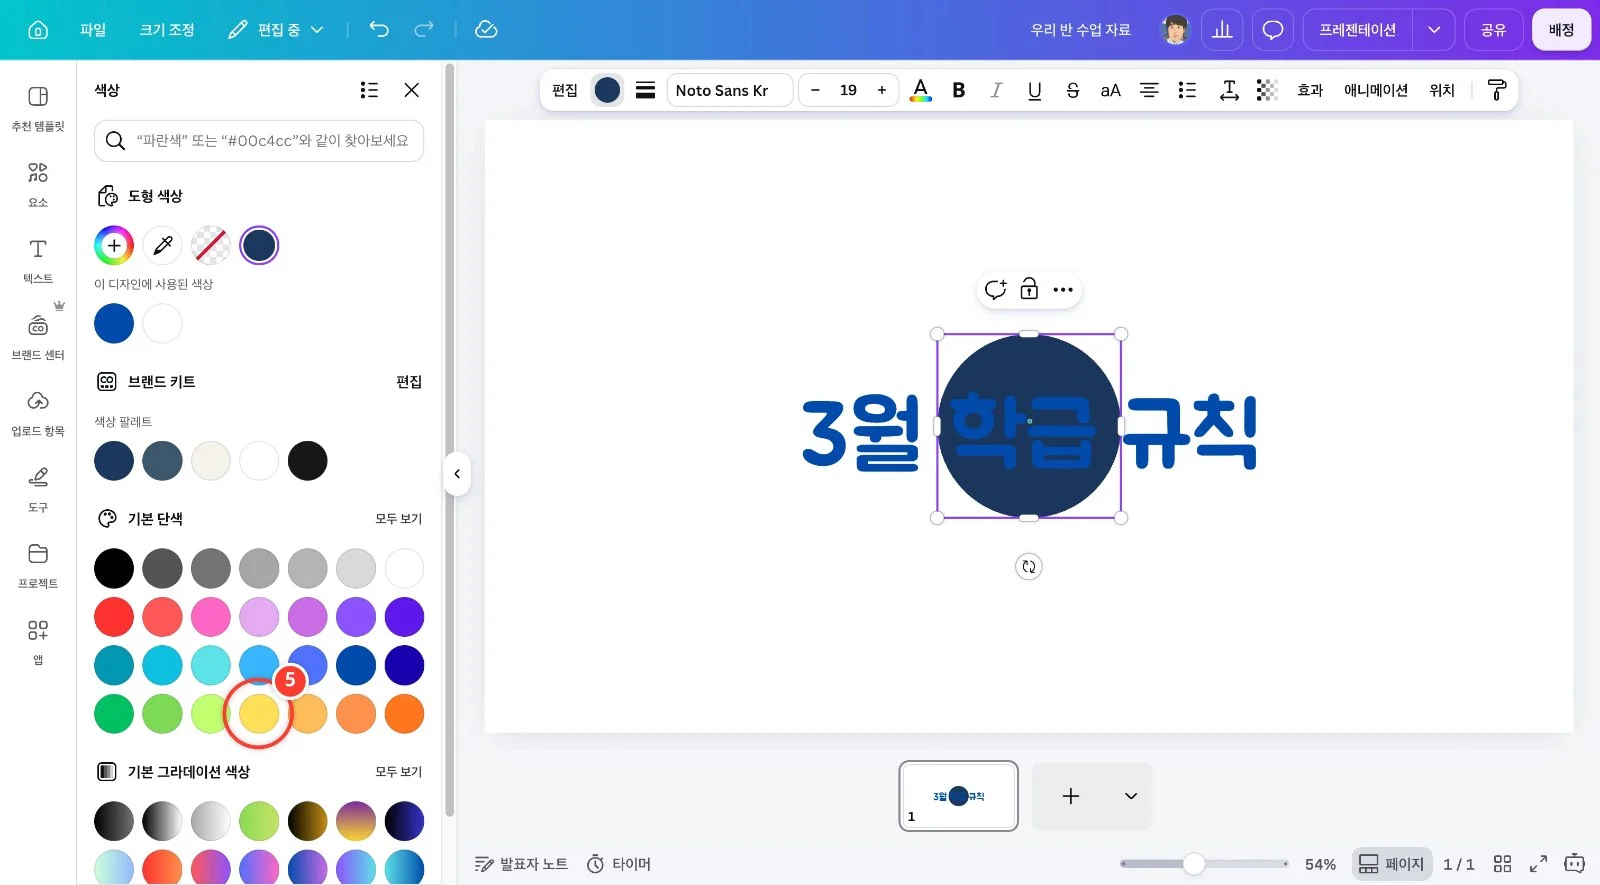Open 편집 중 mode dropdown
The width and height of the screenshot is (1600, 885).
click(276, 30)
